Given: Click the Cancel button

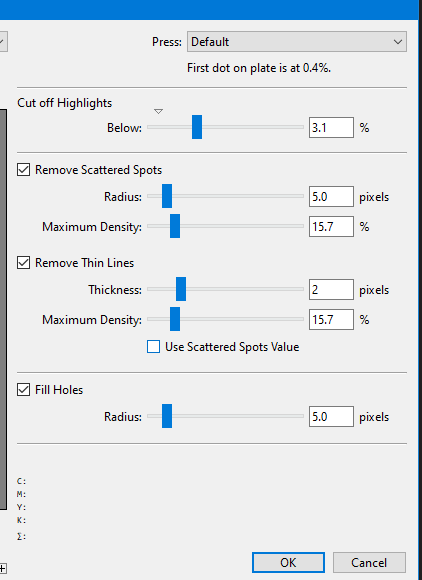Looking at the screenshot, I should pyautogui.click(x=369, y=563).
